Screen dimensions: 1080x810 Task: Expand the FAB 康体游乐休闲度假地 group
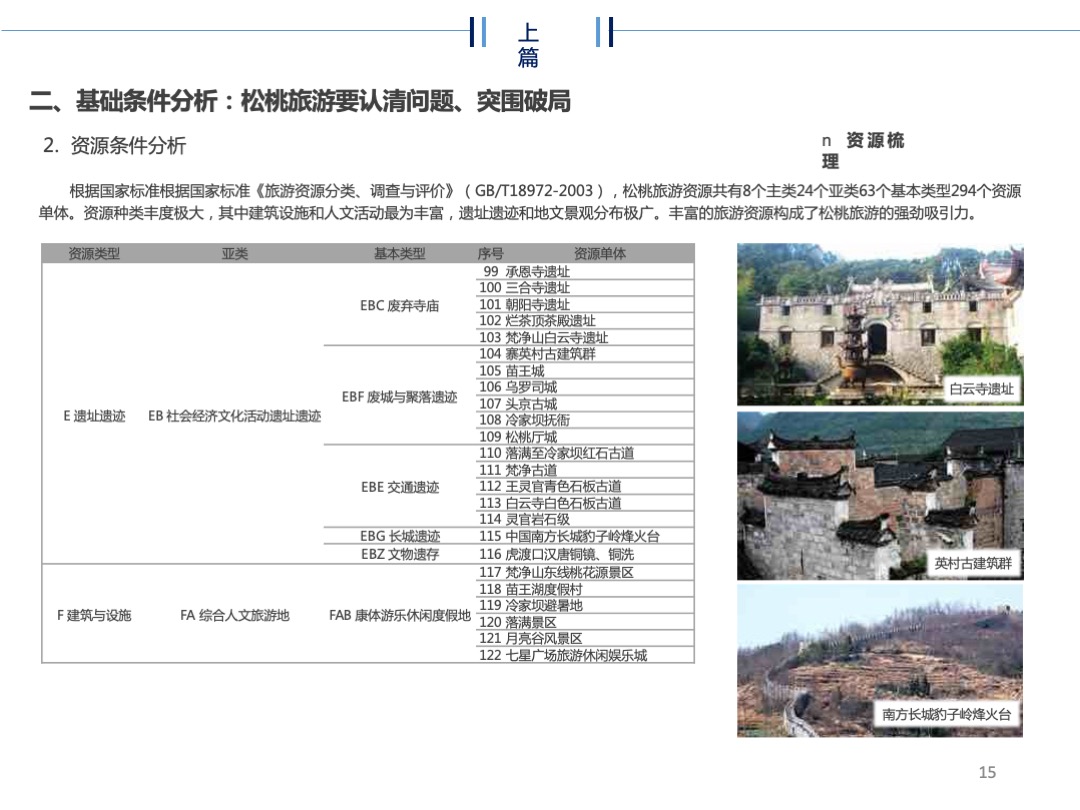click(x=398, y=617)
